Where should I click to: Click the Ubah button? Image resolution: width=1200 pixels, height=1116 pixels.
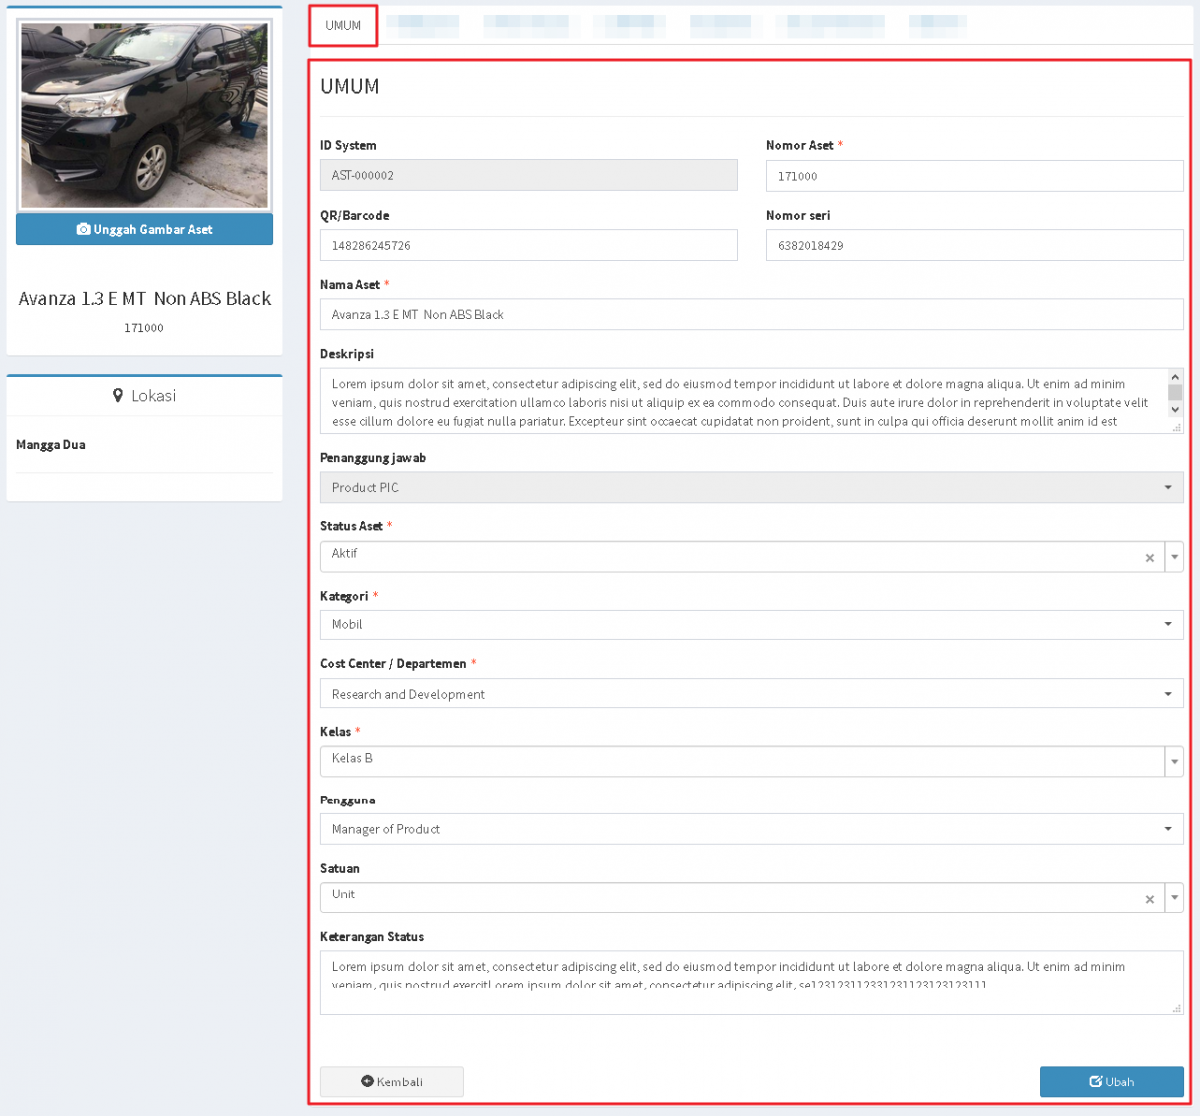pos(1111,1081)
